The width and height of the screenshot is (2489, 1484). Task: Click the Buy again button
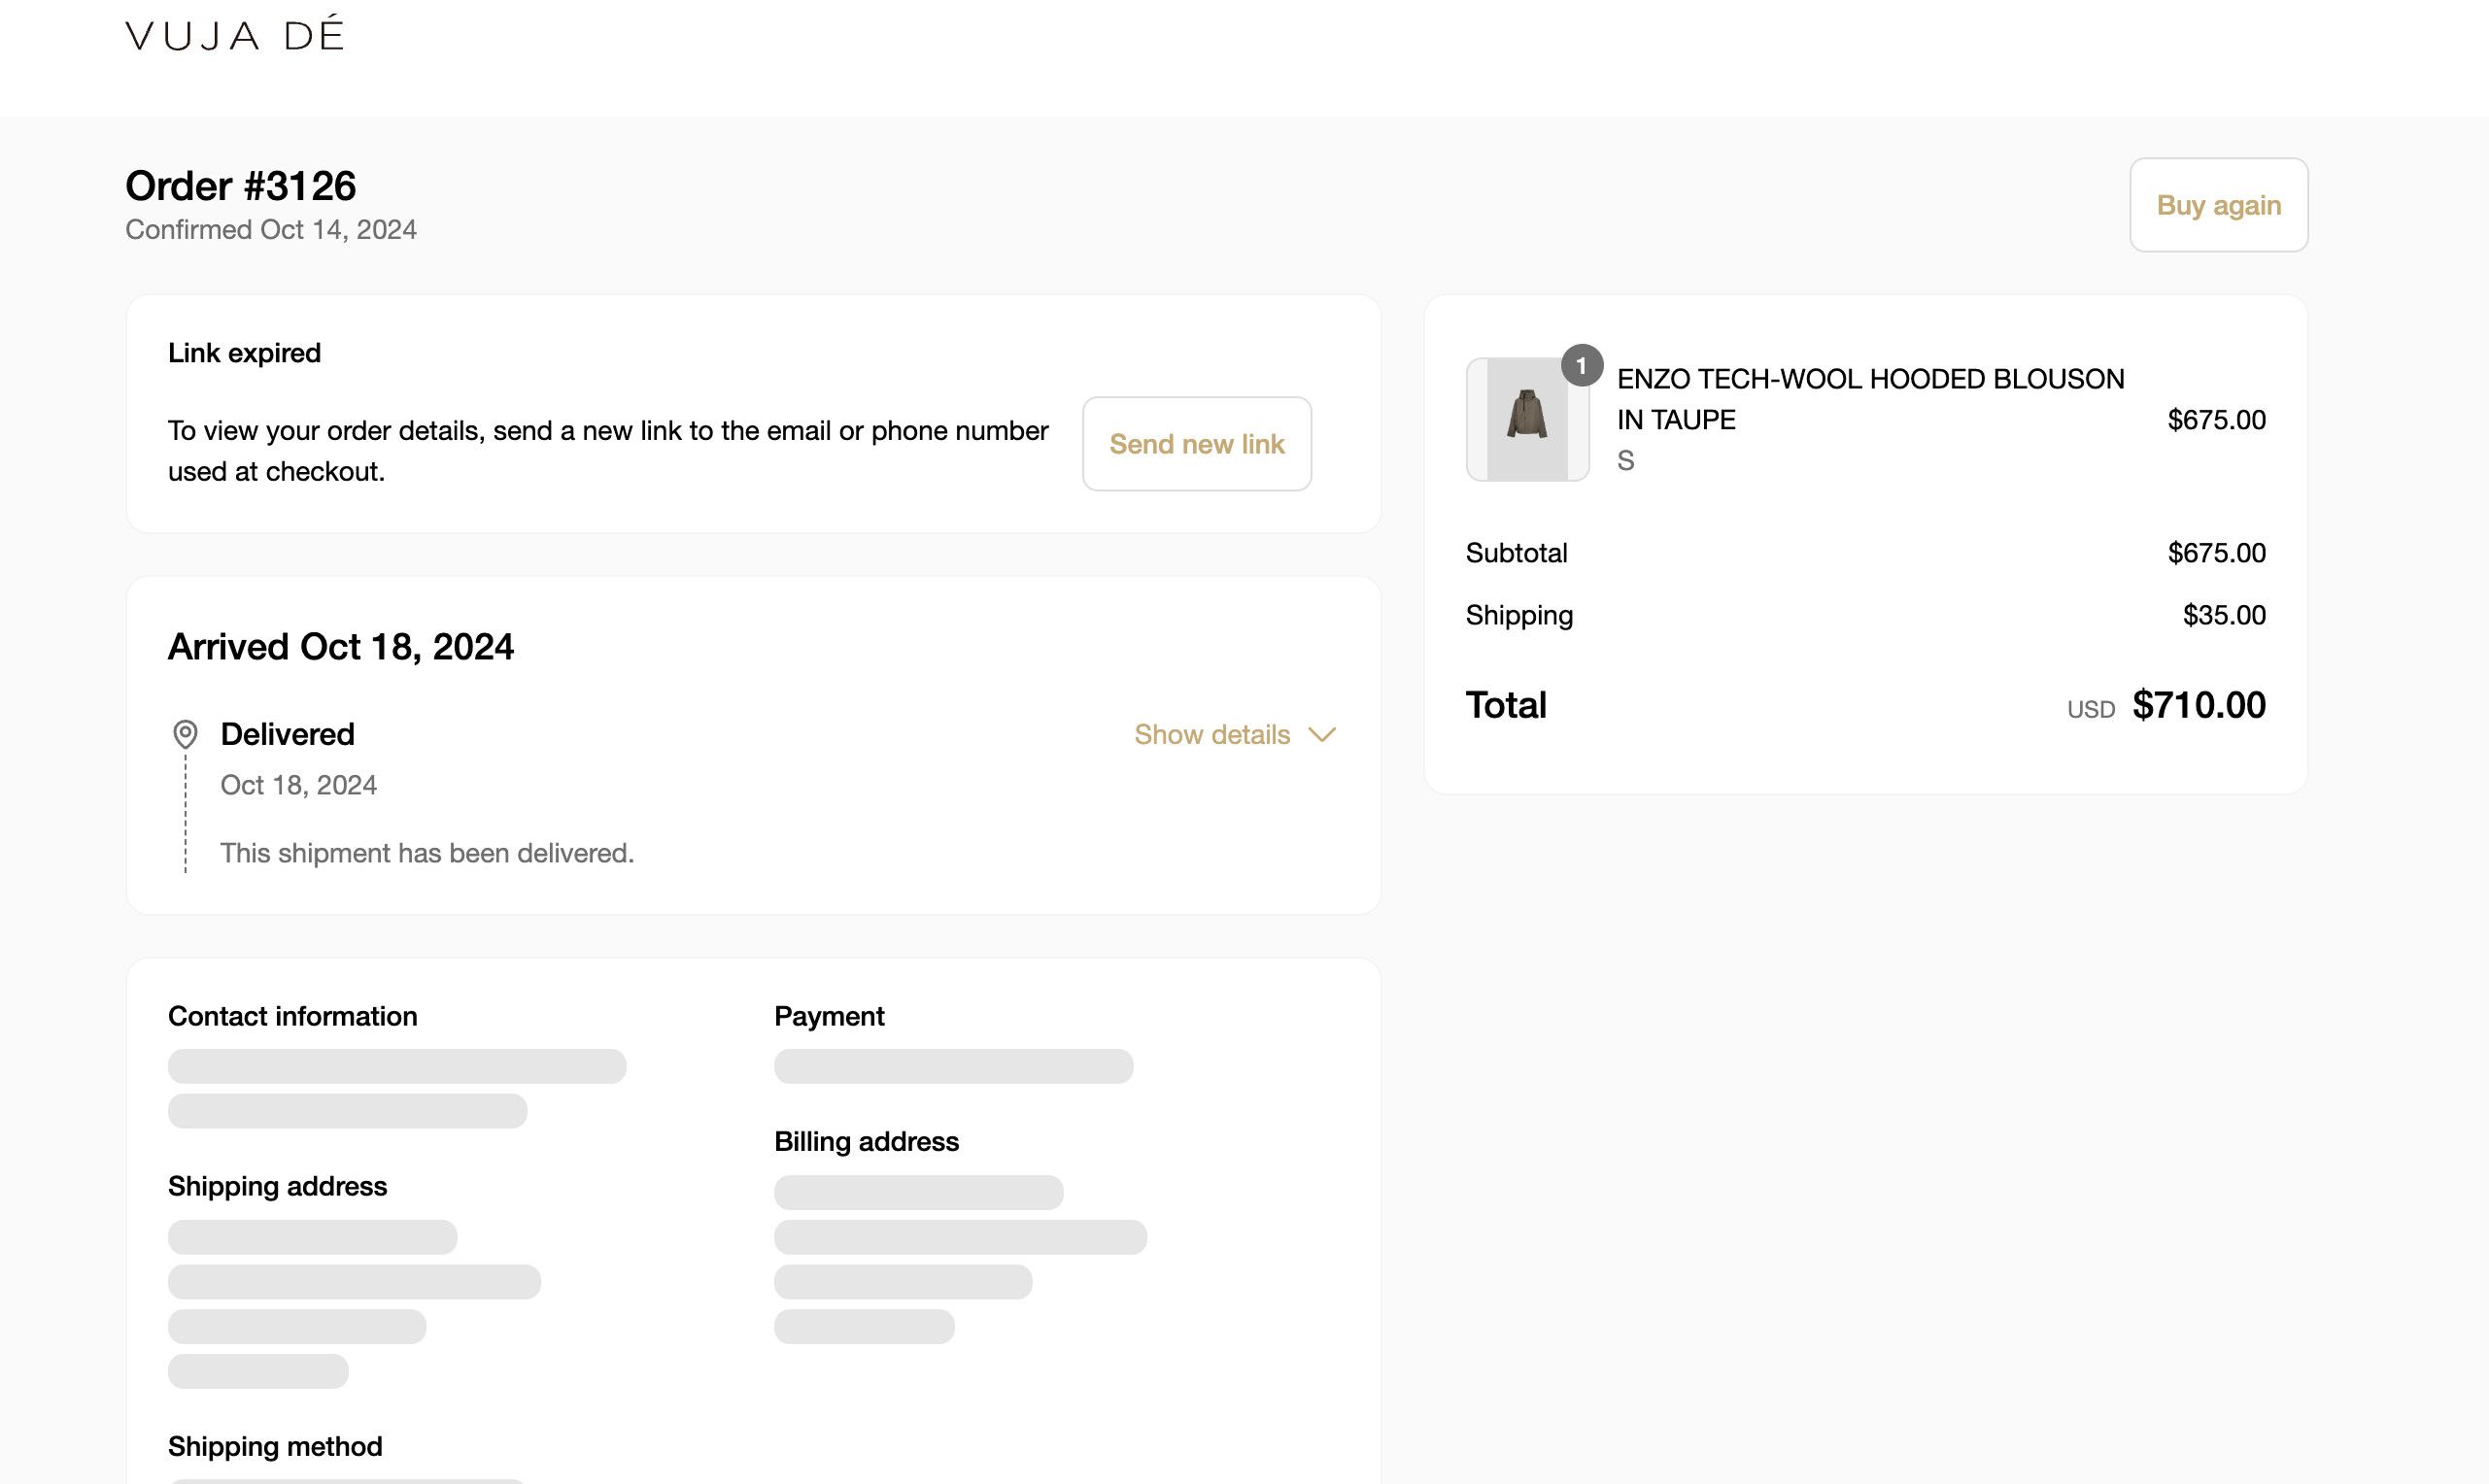coord(2218,205)
